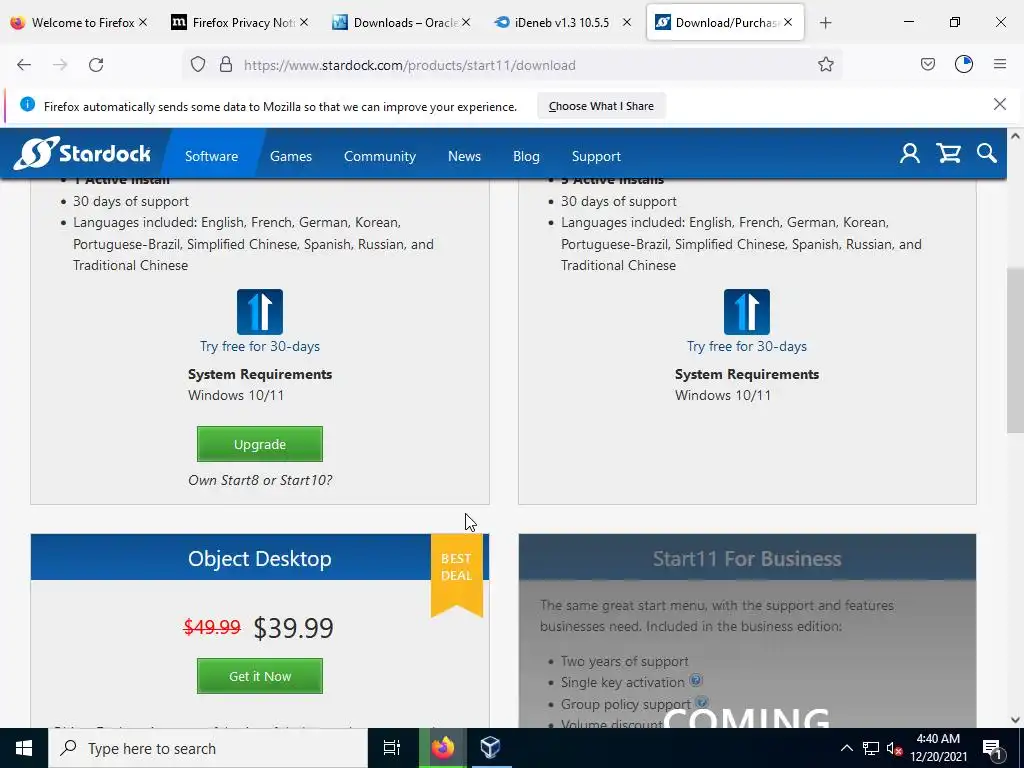Close the Firefox Privacy Notice tab
Viewport: 1024px width, 768px height.
click(x=304, y=22)
